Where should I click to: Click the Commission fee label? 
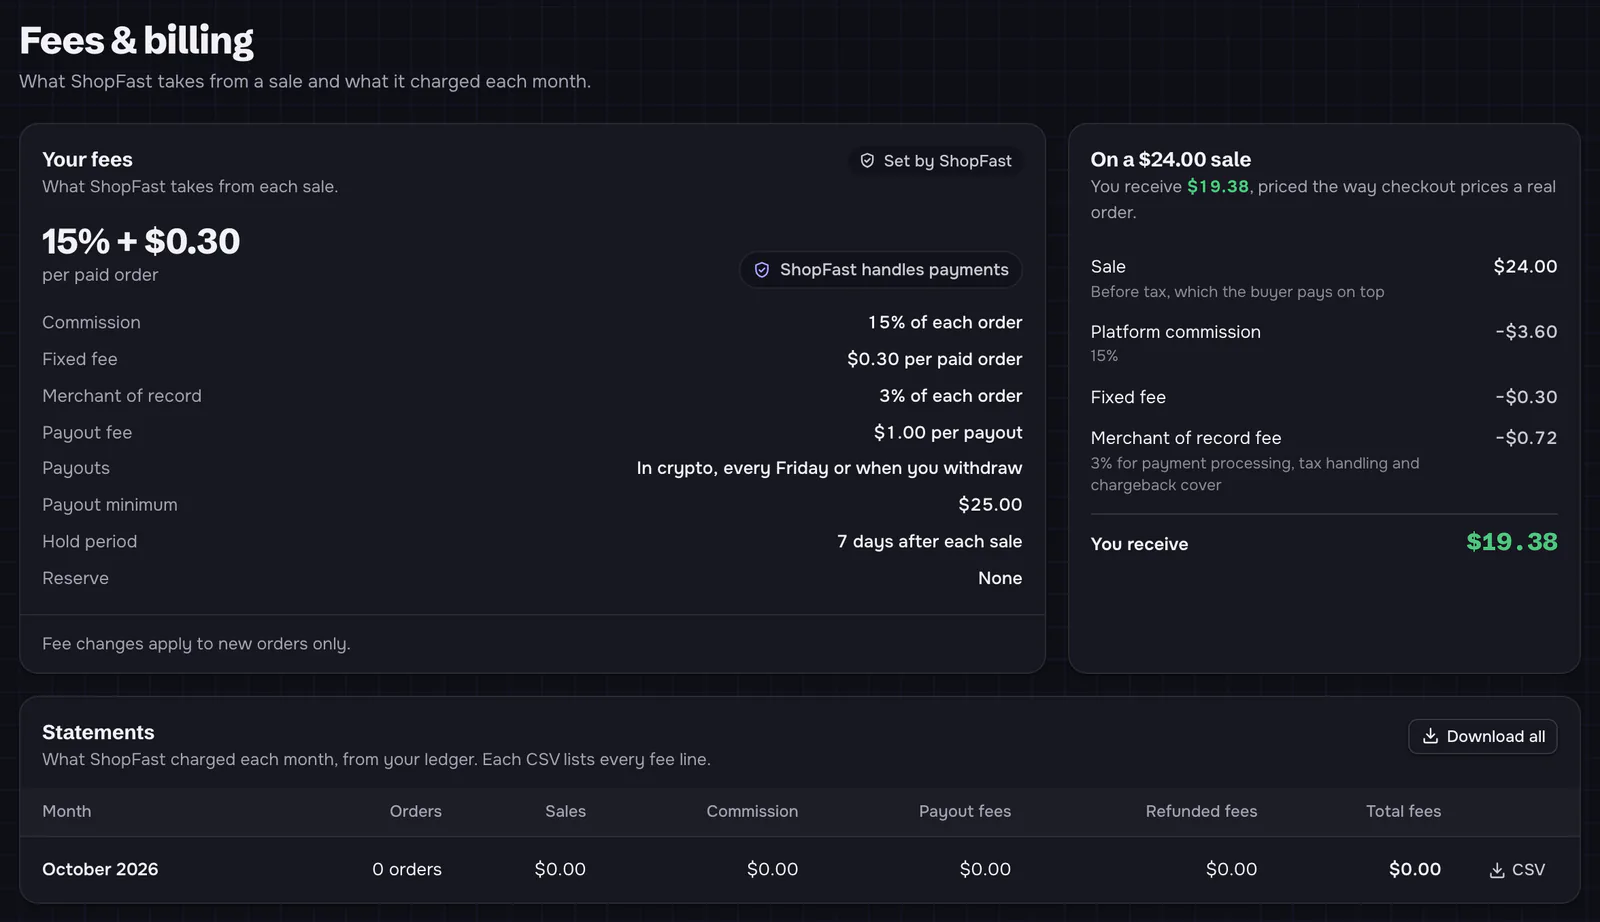tap(91, 322)
